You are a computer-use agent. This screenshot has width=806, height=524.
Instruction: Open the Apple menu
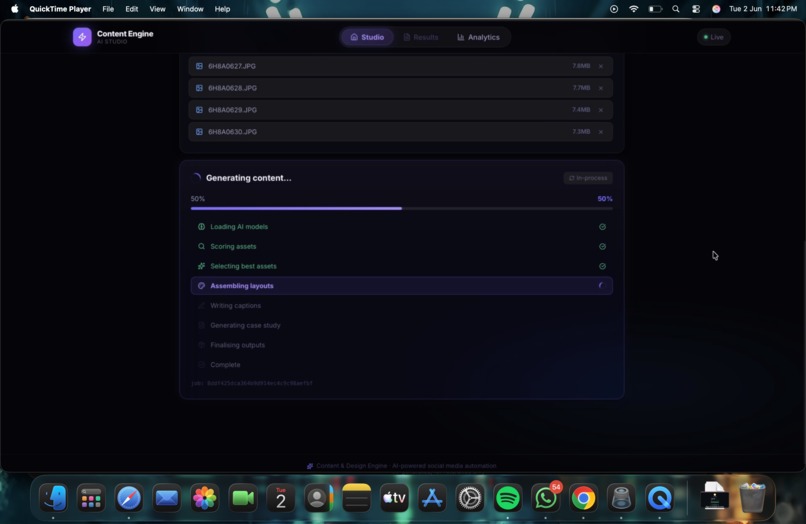(14, 9)
